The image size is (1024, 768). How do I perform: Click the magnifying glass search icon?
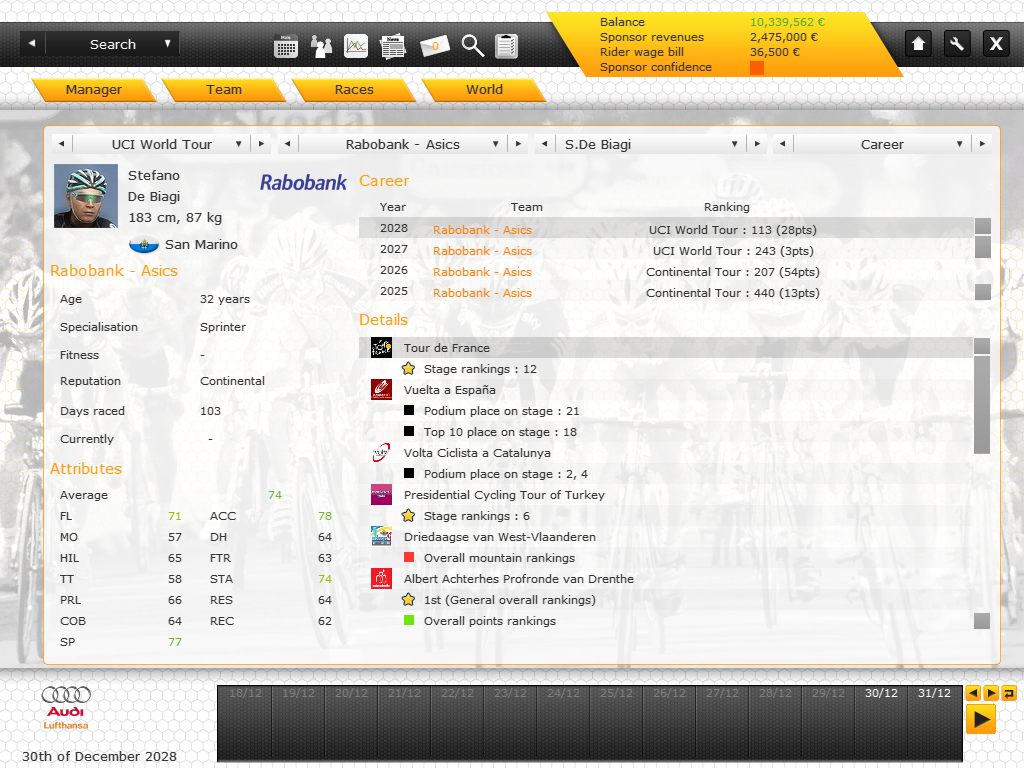tap(473, 45)
